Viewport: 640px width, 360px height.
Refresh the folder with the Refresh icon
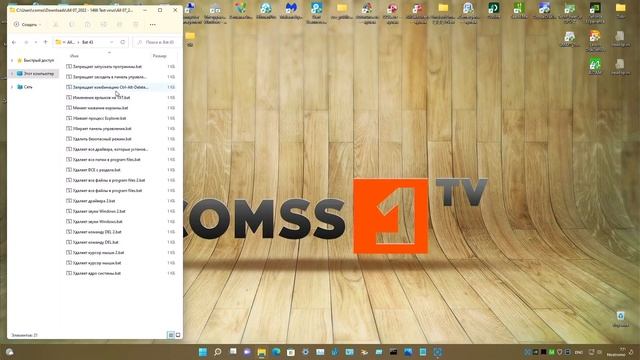coord(122,42)
